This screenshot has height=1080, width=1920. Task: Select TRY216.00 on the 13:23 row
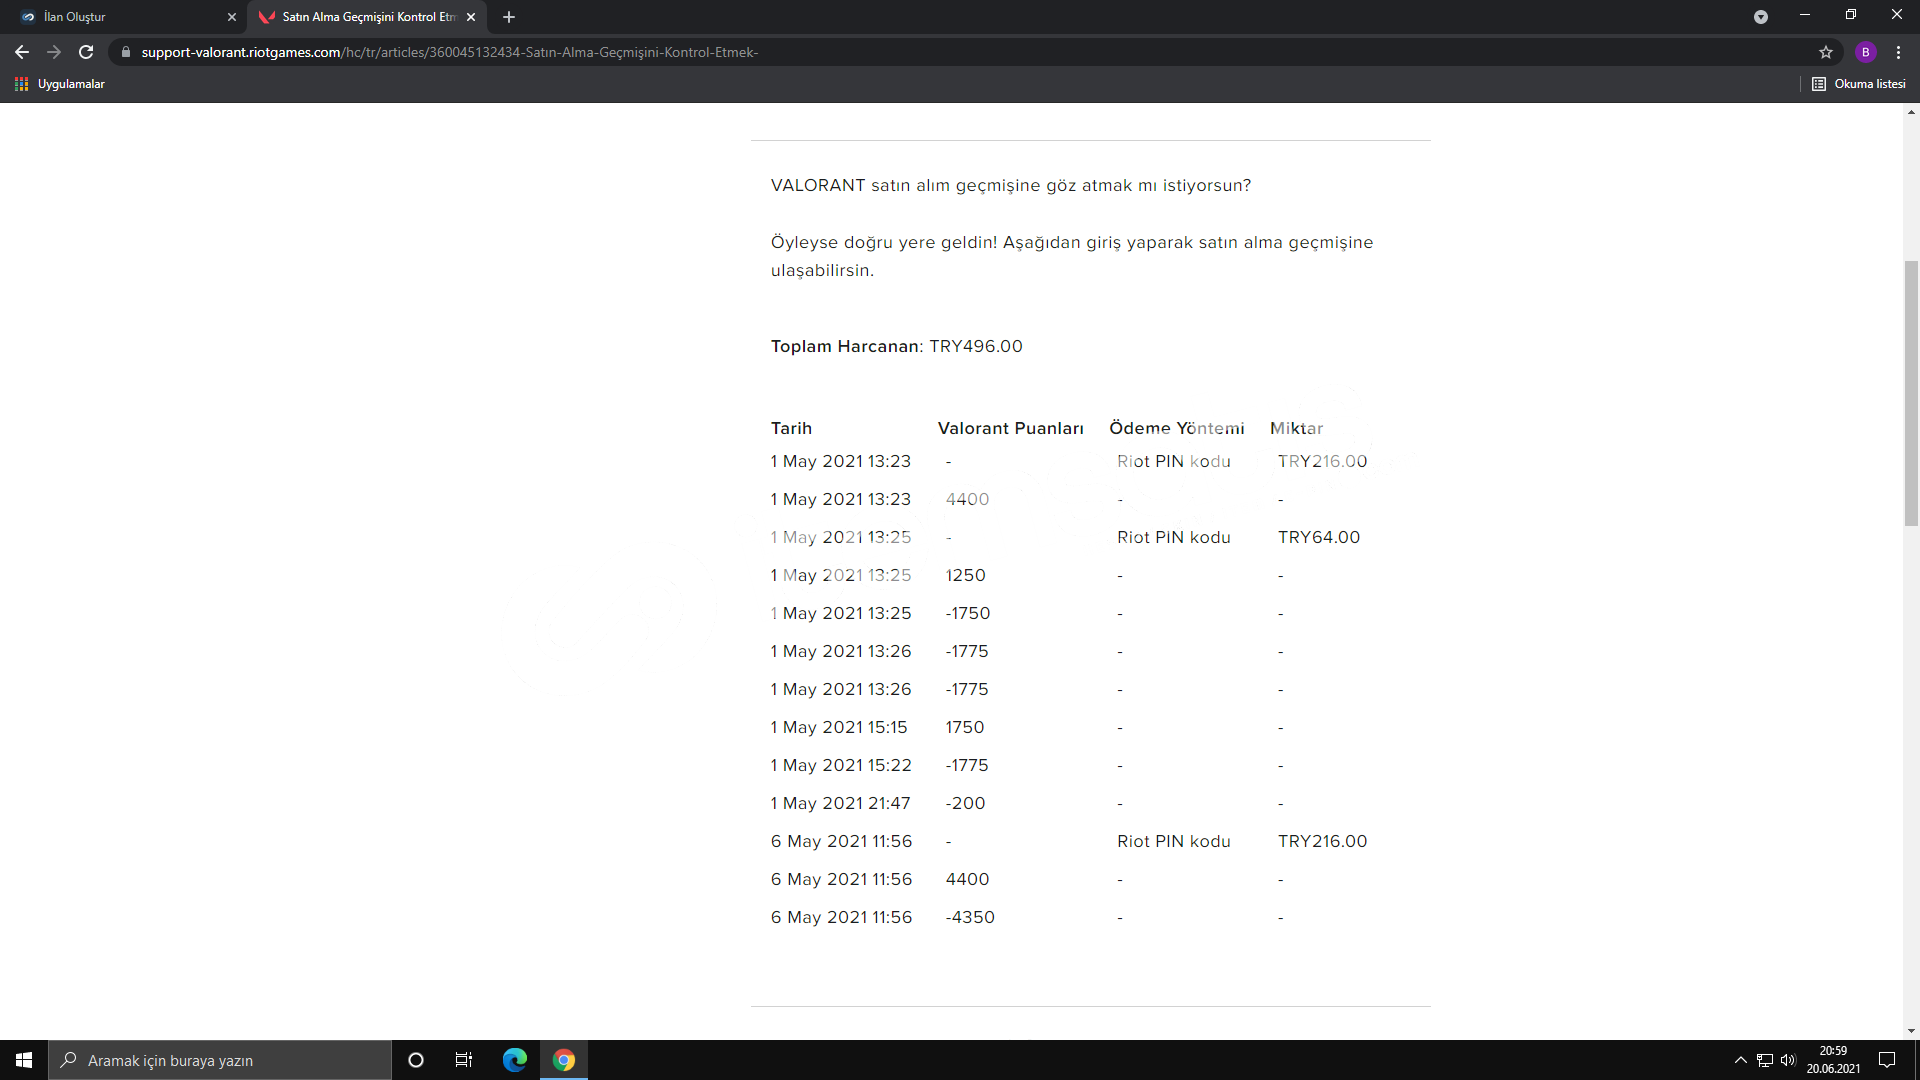pos(1322,461)
